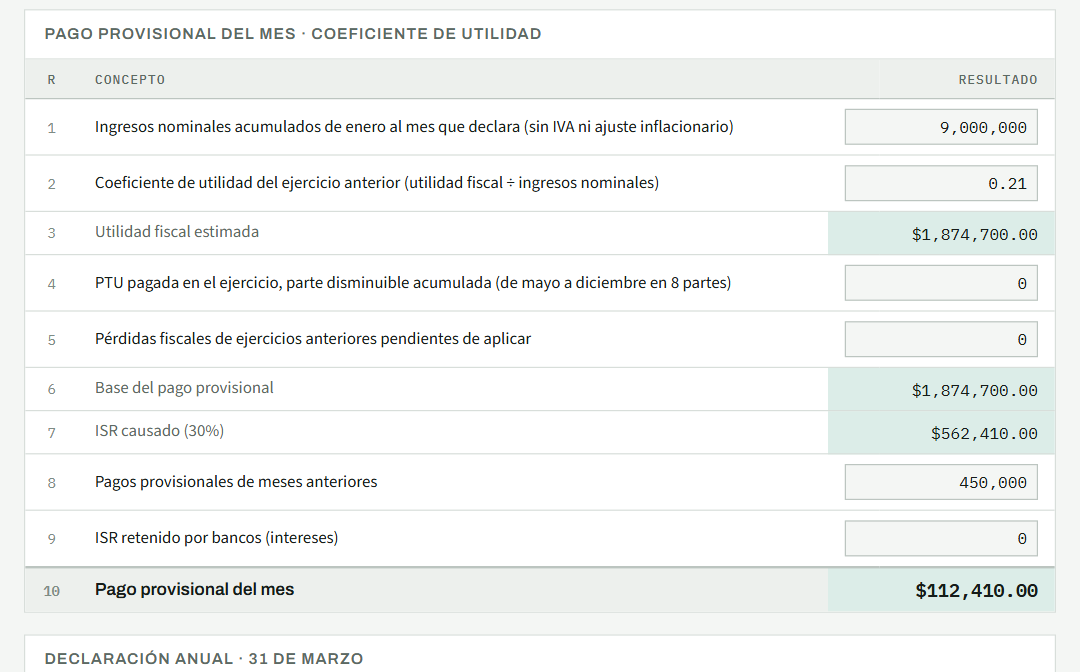The image size is (1080, 672).
Task: Select the PTU pagada en el ejercicio field
Action: 941,283
